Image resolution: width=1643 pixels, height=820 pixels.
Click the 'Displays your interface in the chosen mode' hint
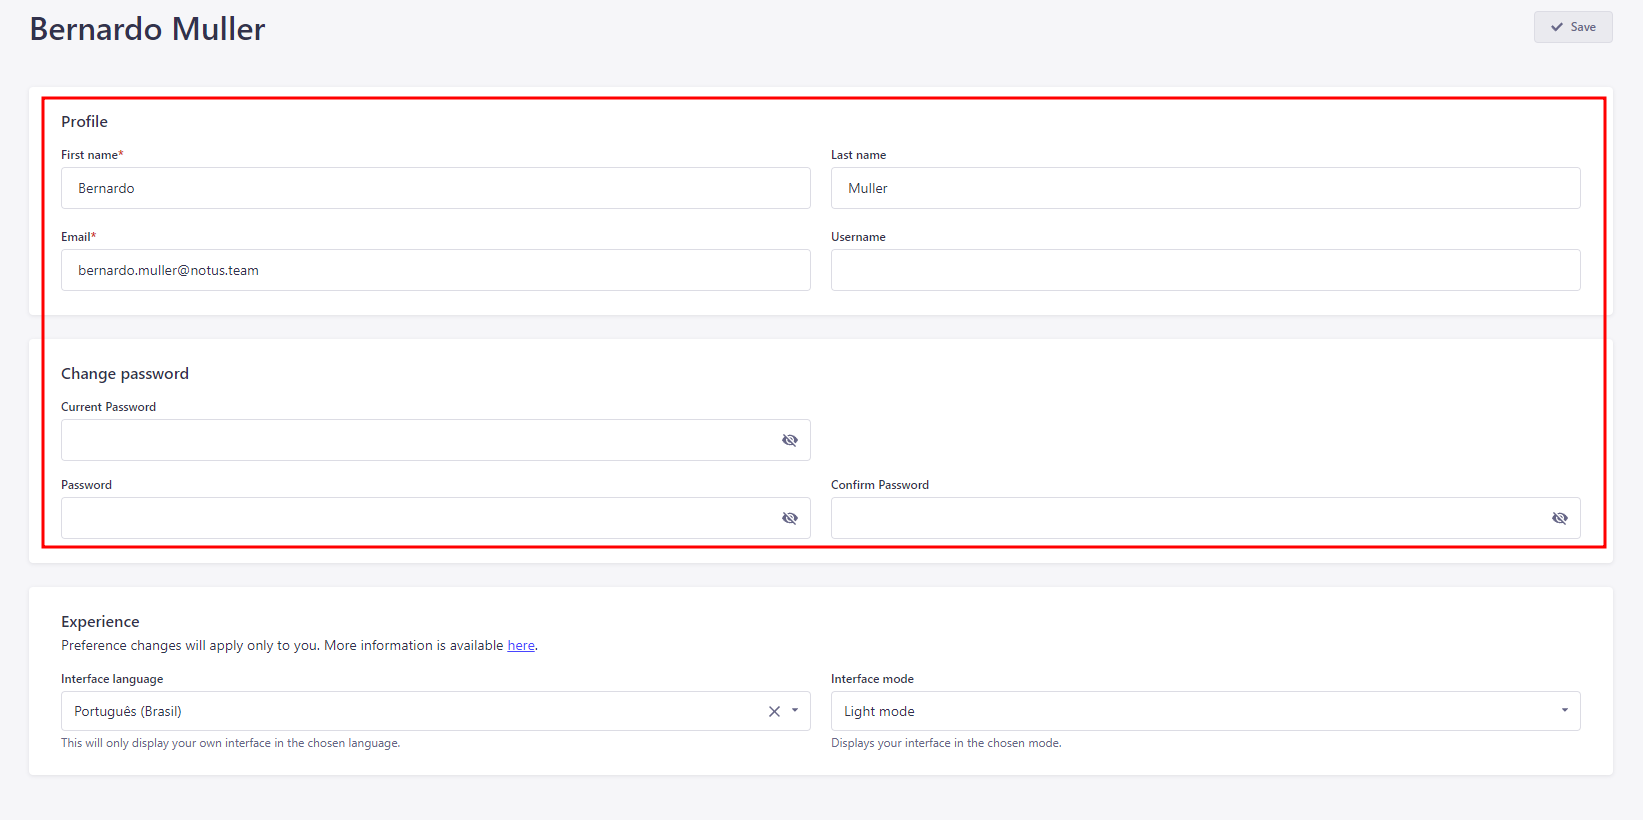946,743
